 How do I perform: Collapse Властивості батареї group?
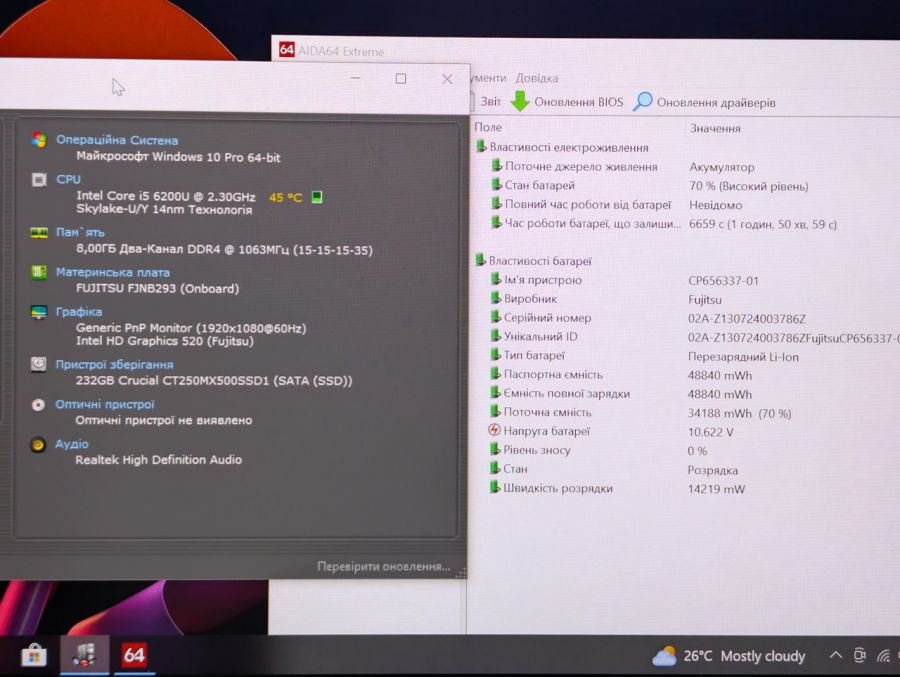(x=480, y=260)
